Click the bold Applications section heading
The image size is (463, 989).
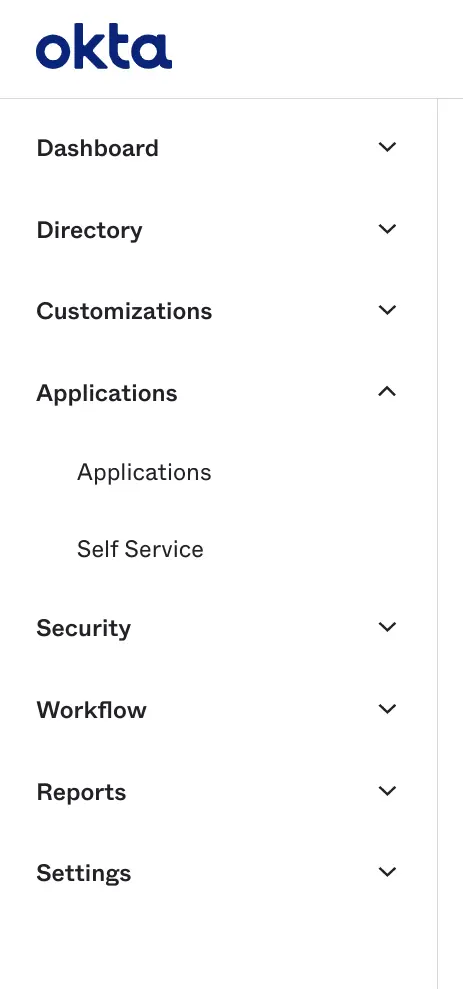click(x=107, y=394)
